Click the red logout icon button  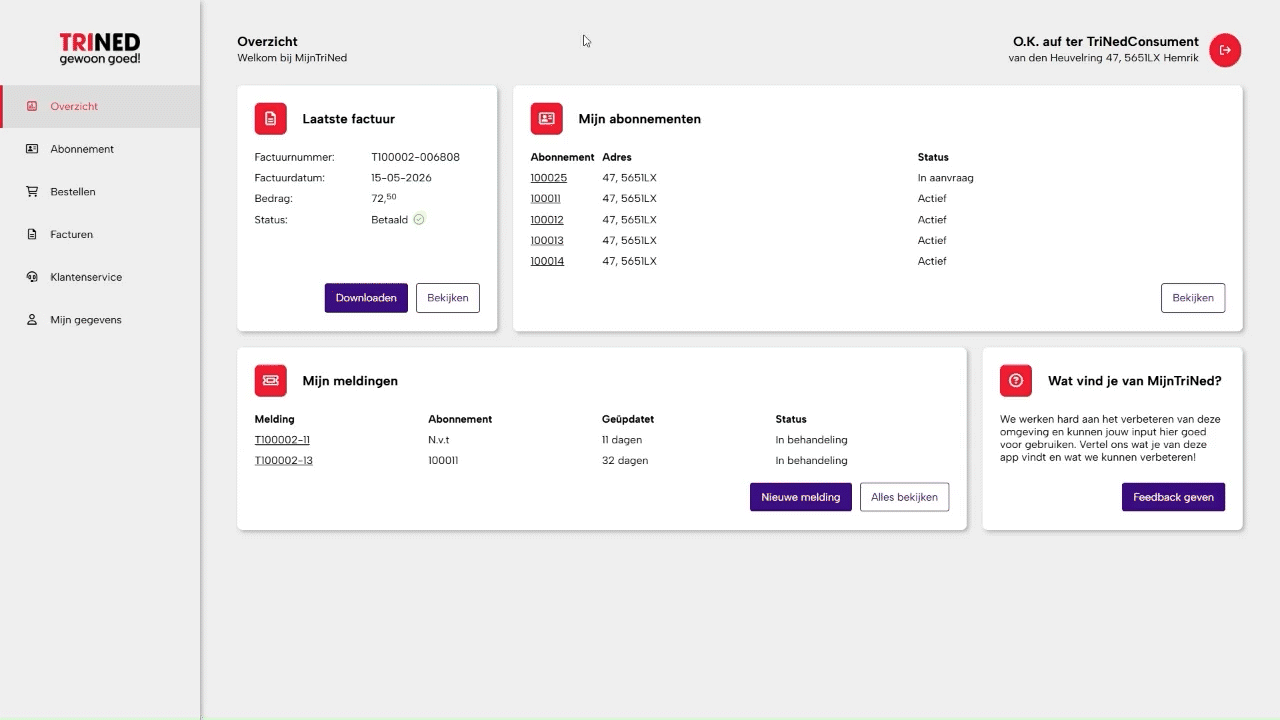[1225, 50]
